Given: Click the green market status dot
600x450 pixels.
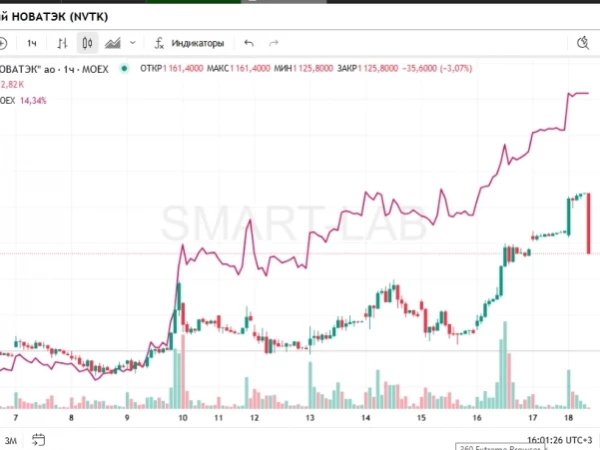Looking at the screenshot, I should [x=124, y=69].
